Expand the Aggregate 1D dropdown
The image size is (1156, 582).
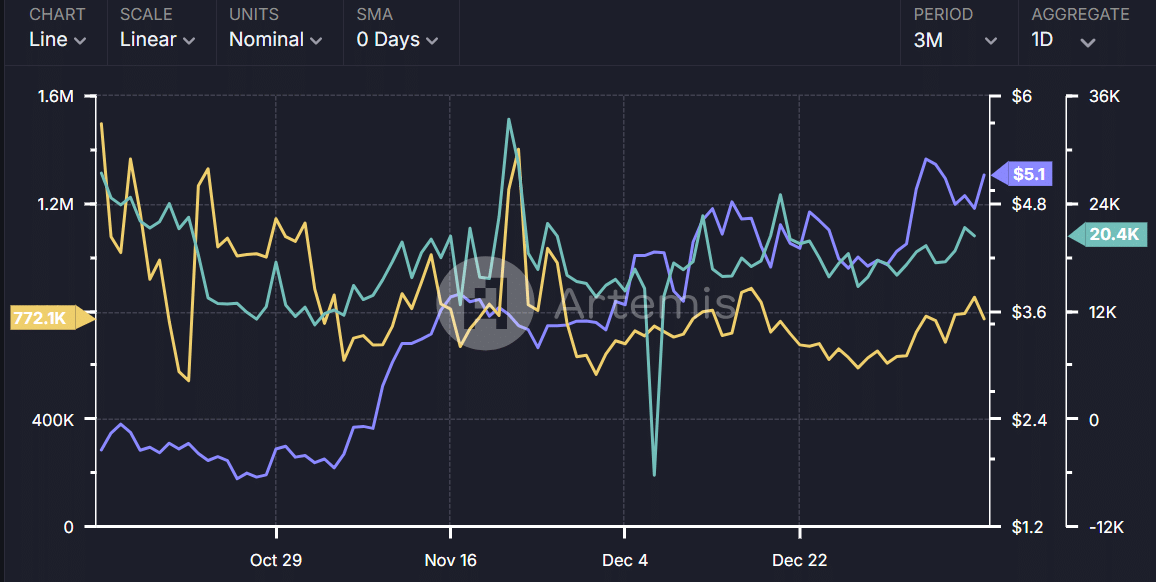[x=1064, y=40]
